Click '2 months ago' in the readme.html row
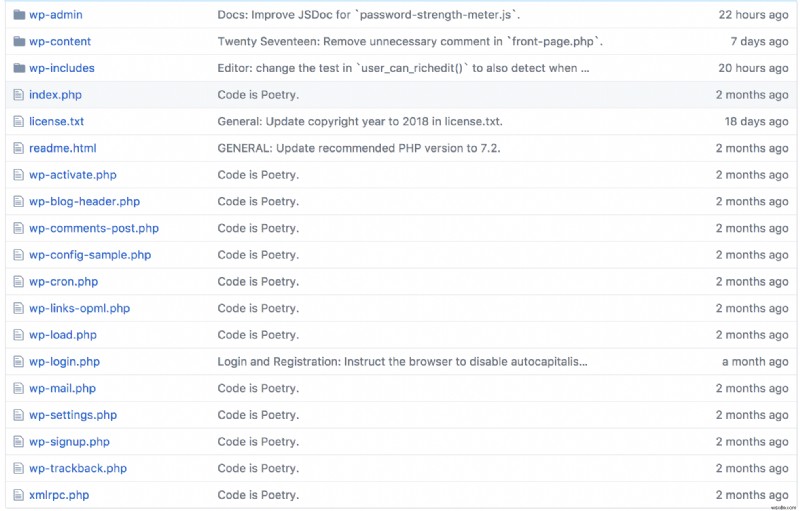The image size is (800, 511). click(752, 148)
